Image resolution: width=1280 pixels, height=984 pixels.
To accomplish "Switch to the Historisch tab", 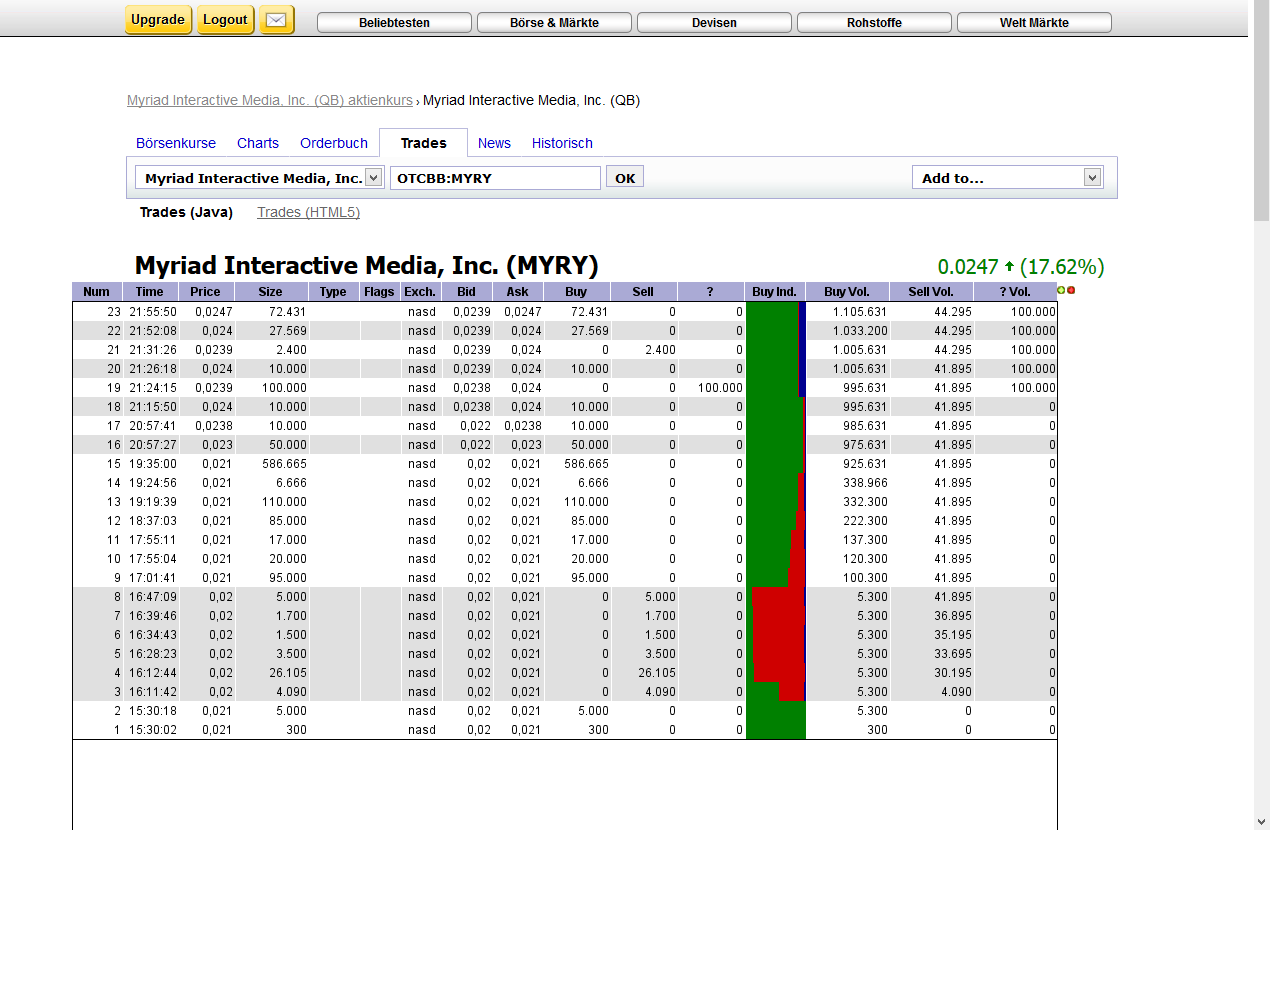I will tap(562, 143).
